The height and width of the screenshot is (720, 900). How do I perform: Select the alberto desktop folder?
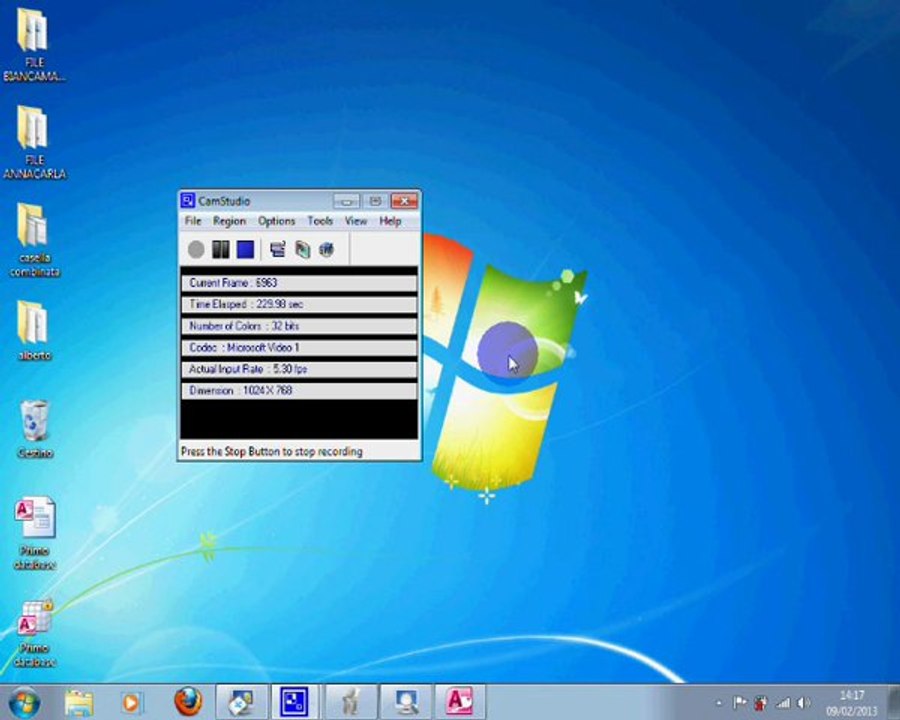(34, 330)
